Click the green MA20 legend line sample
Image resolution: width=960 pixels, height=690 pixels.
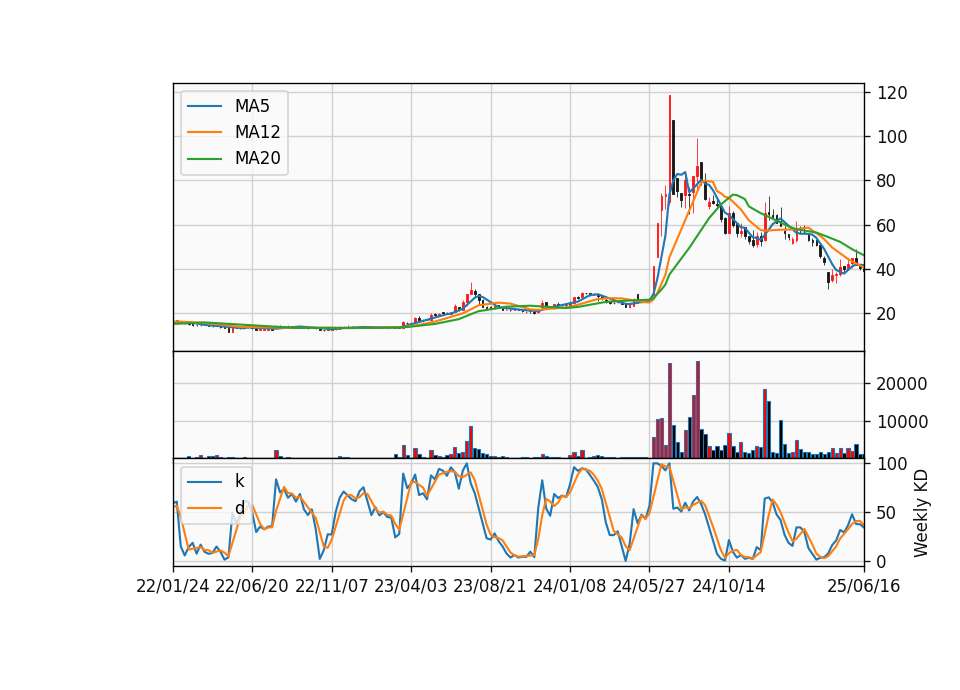point(204,158)
